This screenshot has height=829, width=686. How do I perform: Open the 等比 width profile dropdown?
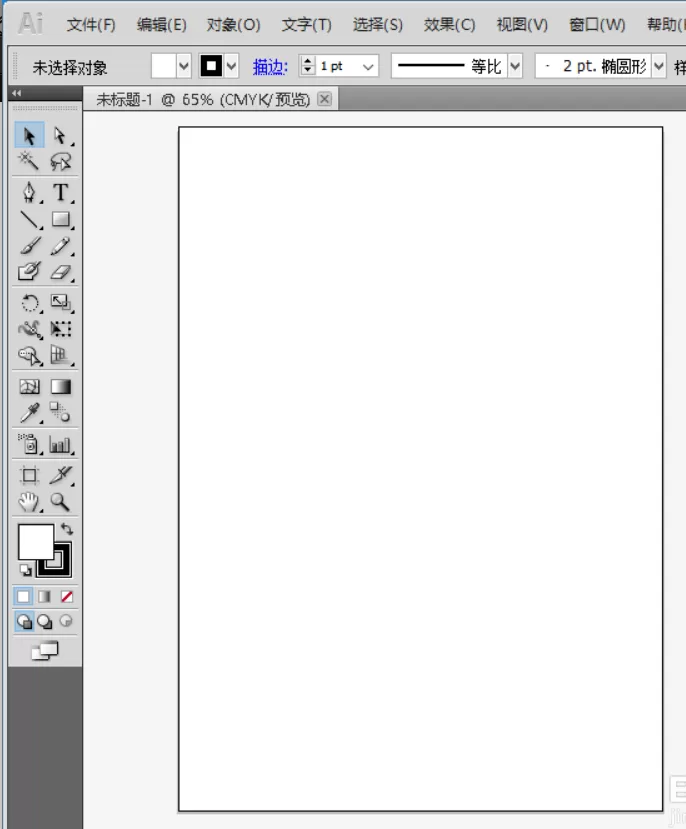pos(515,66)
